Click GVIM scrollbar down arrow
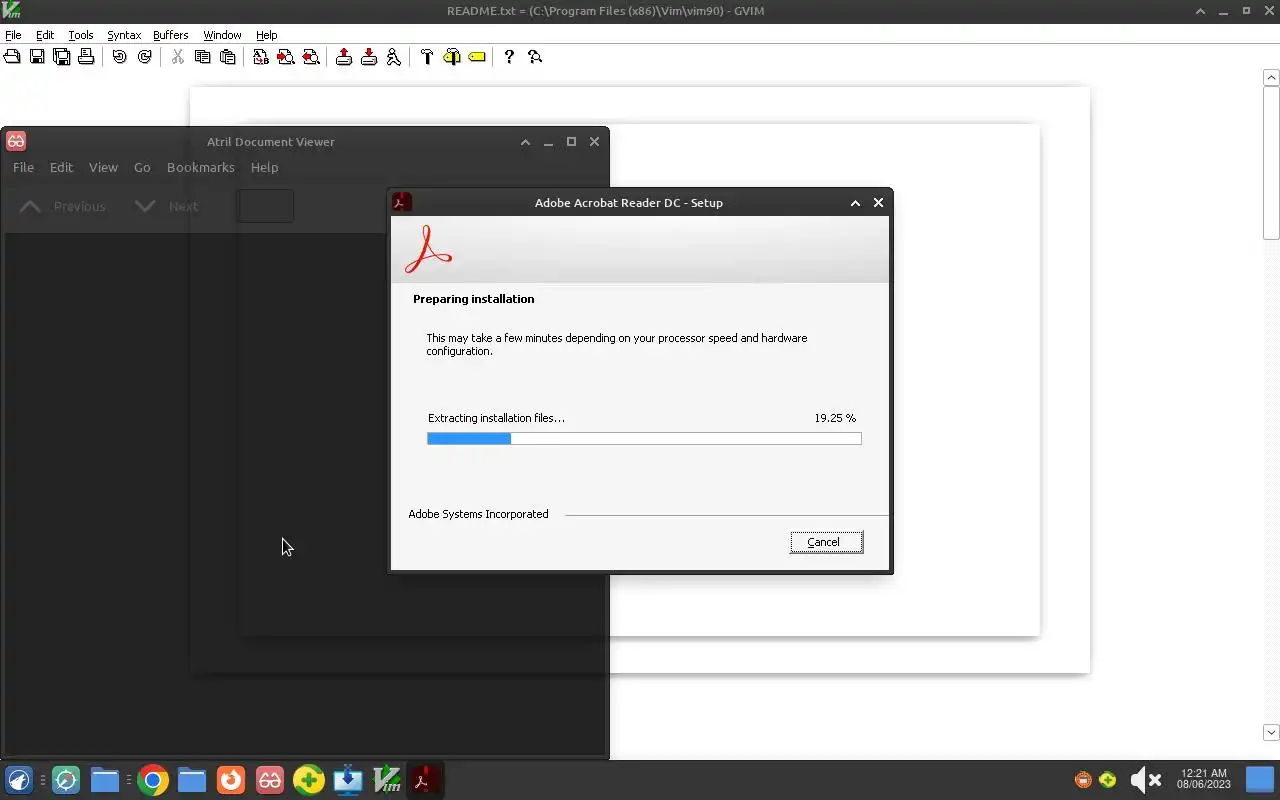Screen dimensions: 1280x800 tap(1271, 732)
